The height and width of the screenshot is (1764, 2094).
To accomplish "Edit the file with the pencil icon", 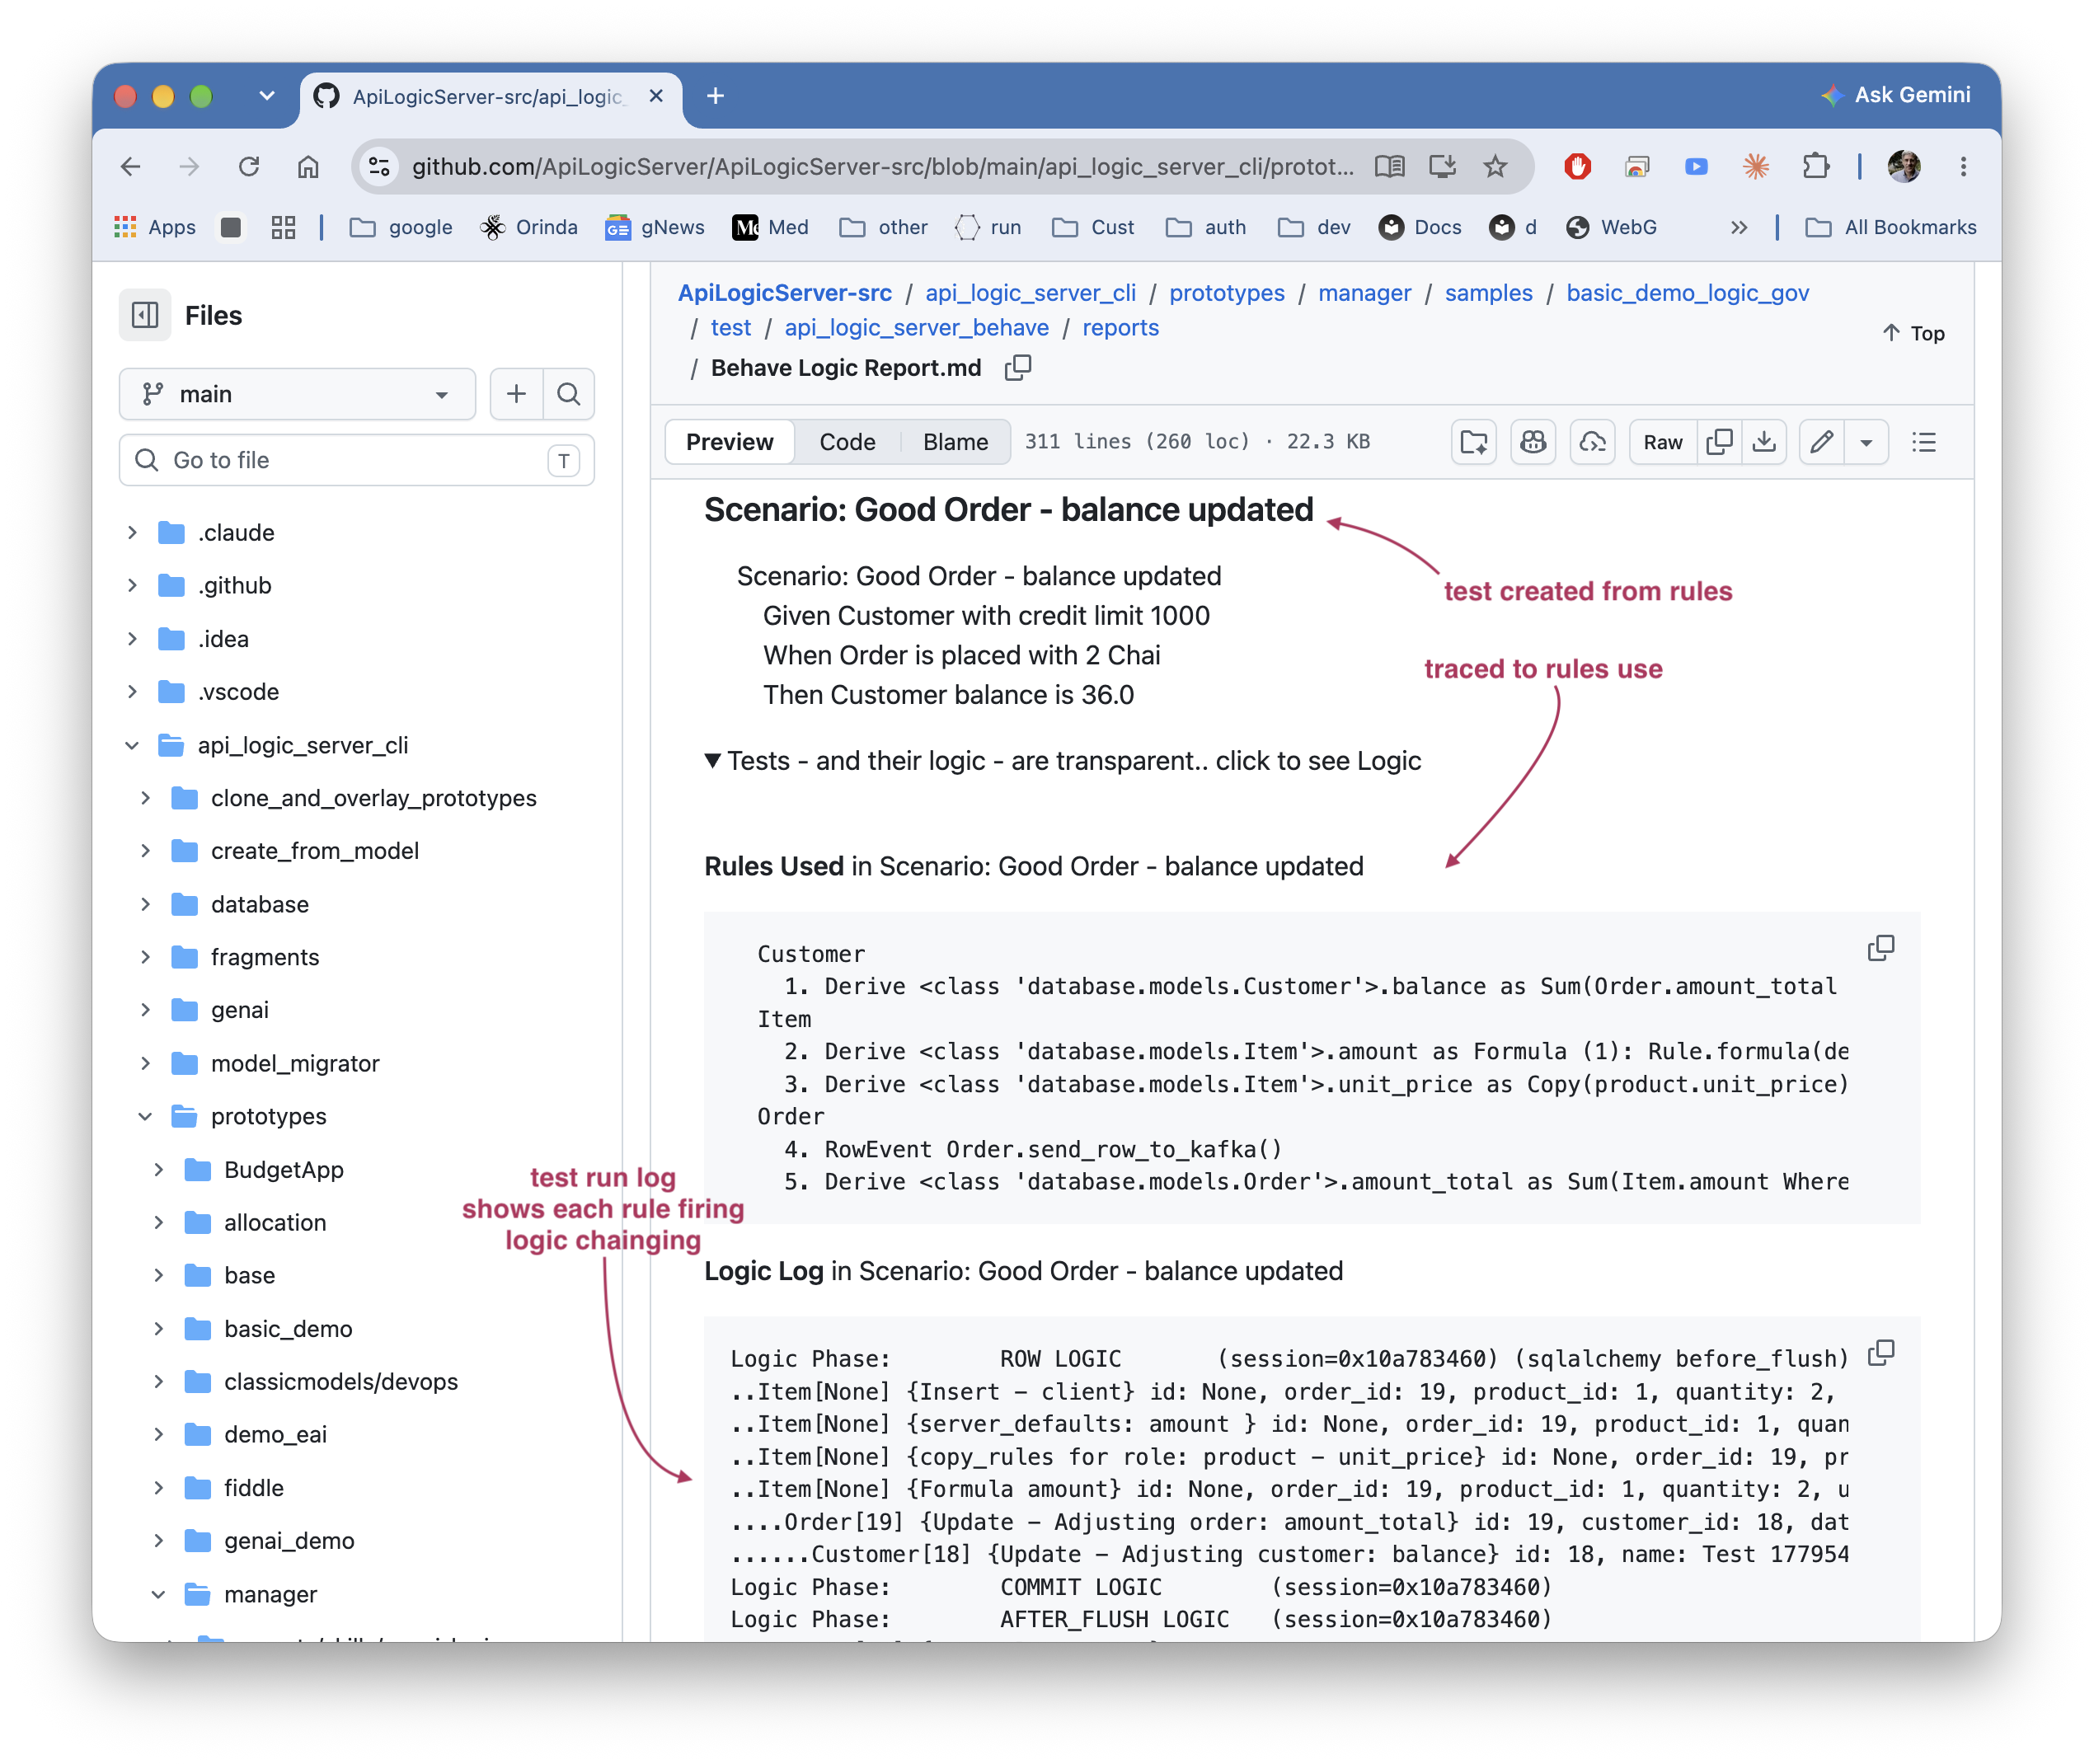I will pos(1822,442).
